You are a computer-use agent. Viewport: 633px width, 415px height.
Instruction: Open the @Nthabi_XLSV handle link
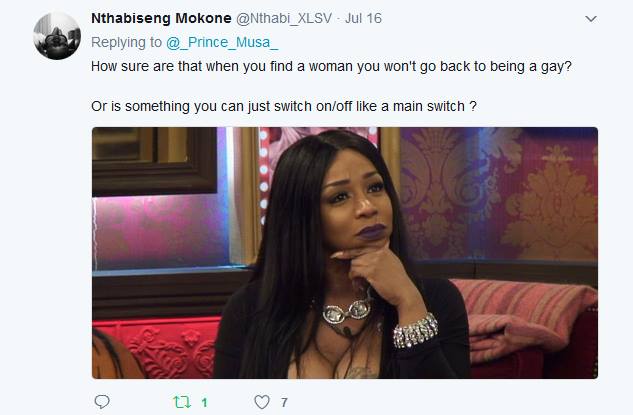point(284,19)
